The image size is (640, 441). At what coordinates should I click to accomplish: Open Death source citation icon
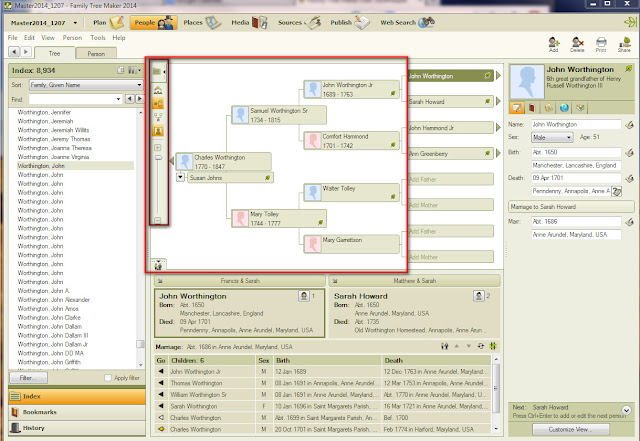(629, 178)
